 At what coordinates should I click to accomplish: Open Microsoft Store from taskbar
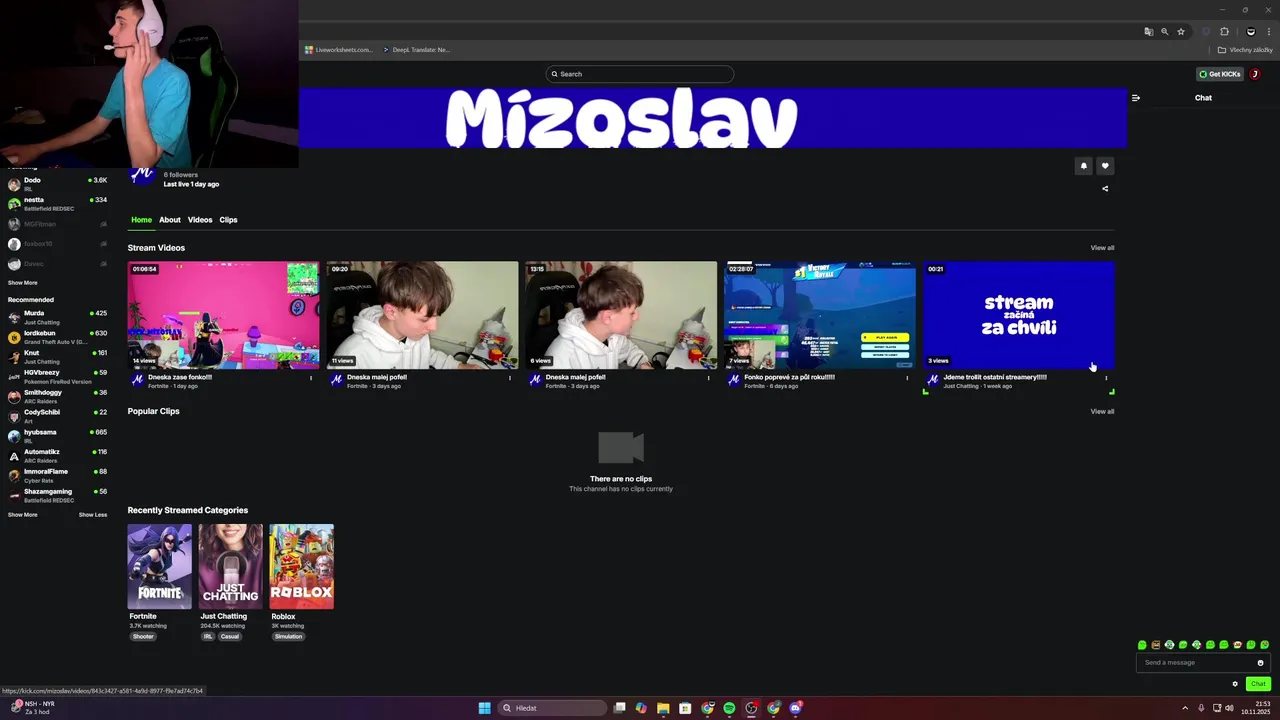pos(685,708)
